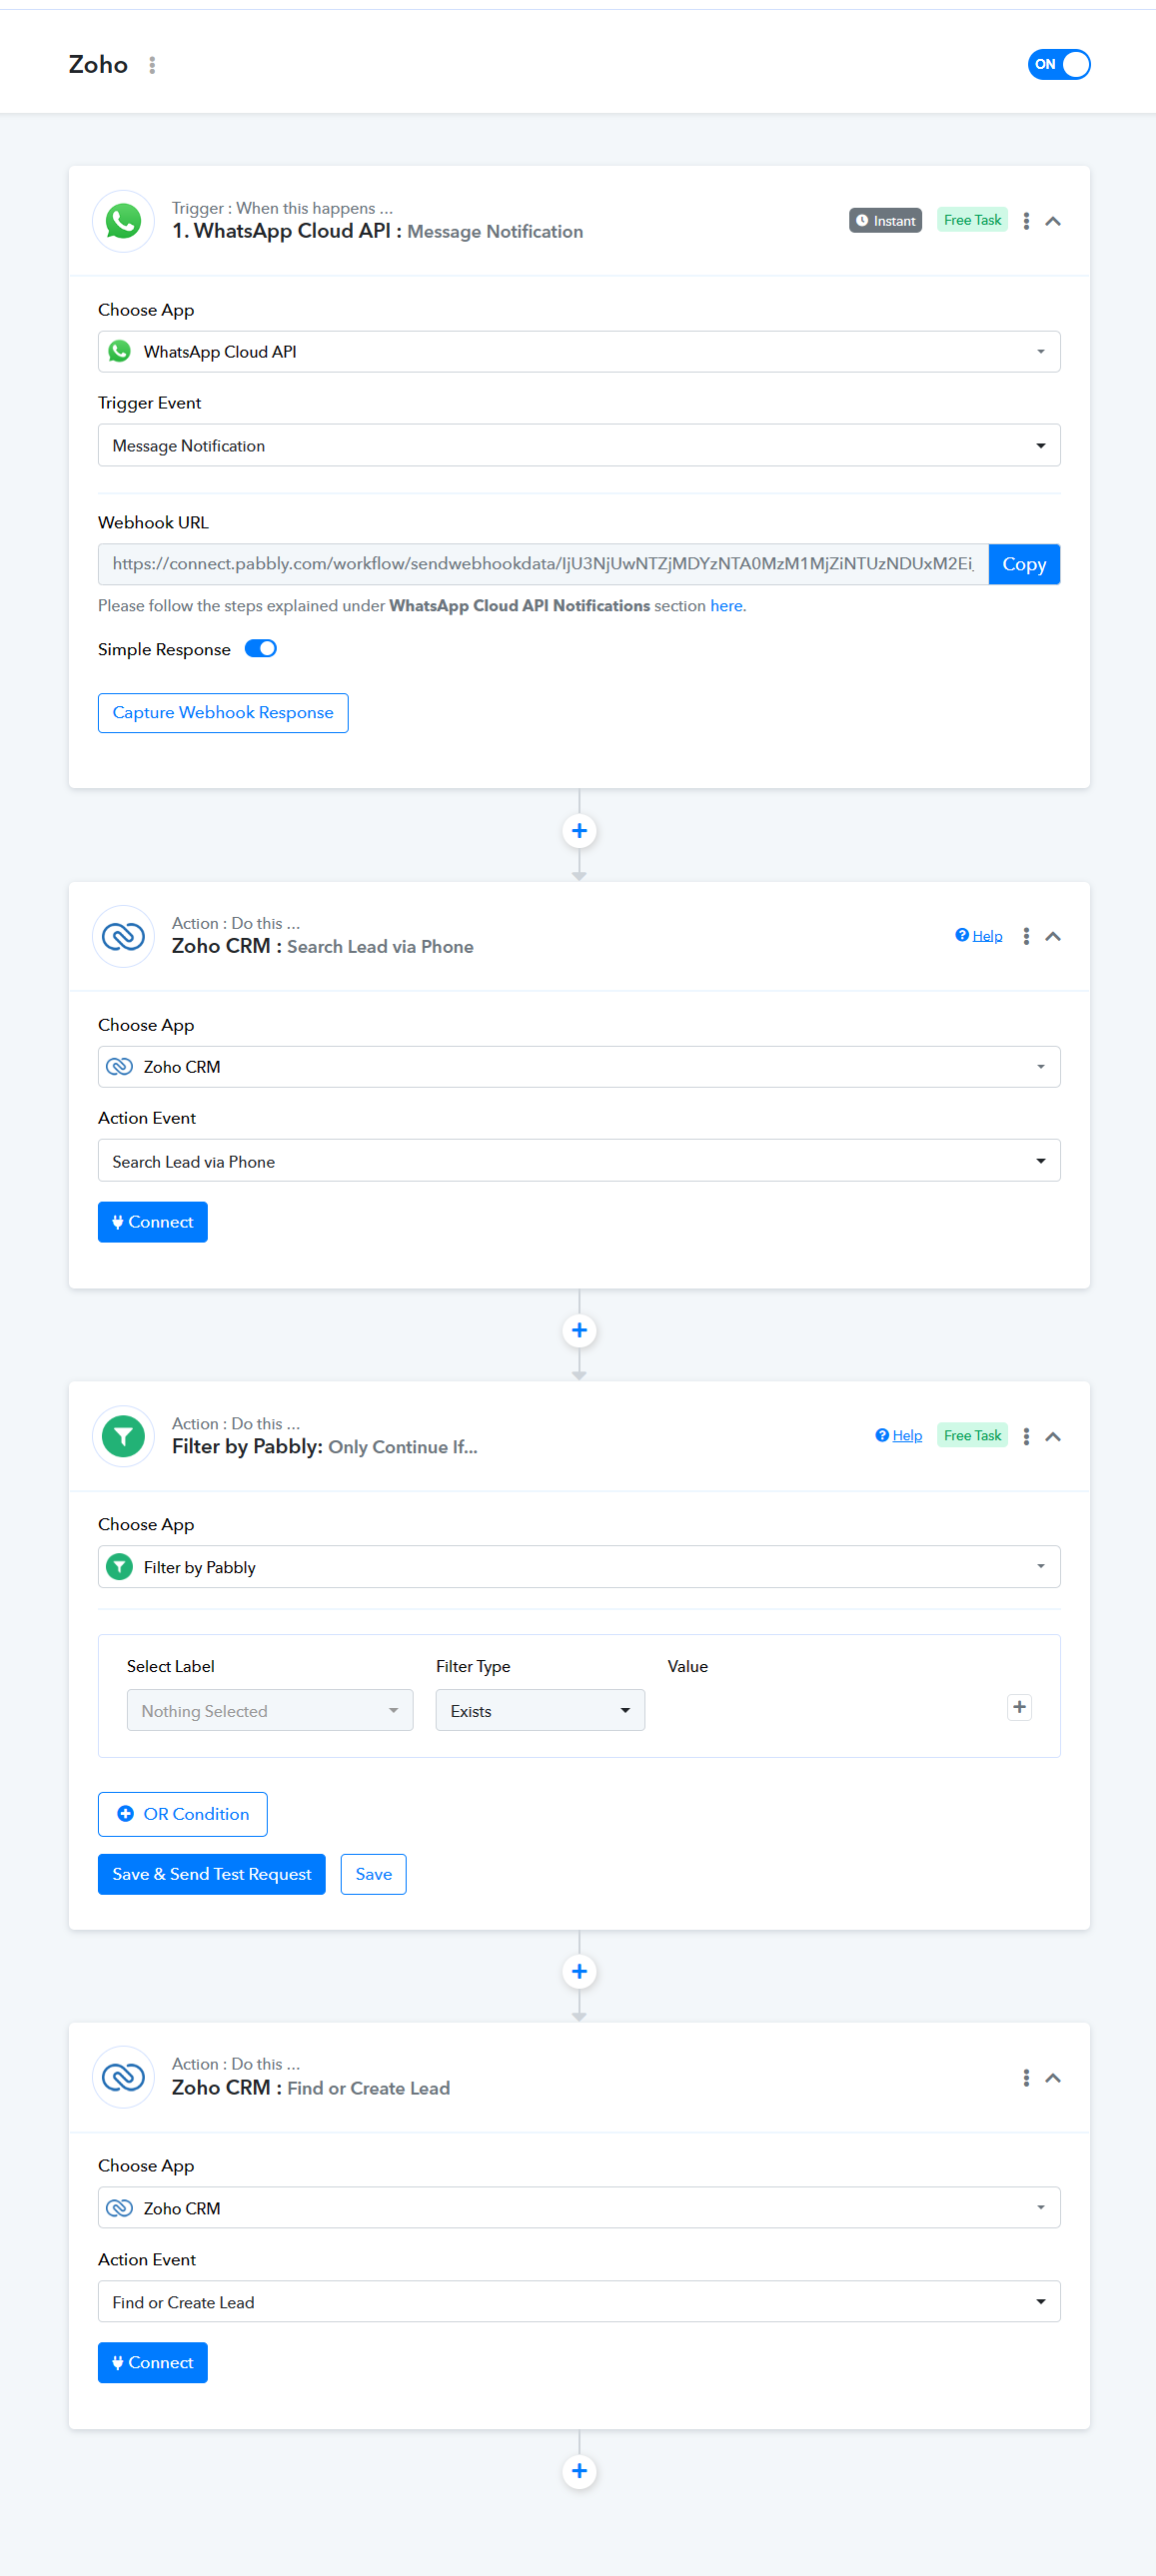Click the Webhook URL field
1156x2576 pixels.
point(543,564)
